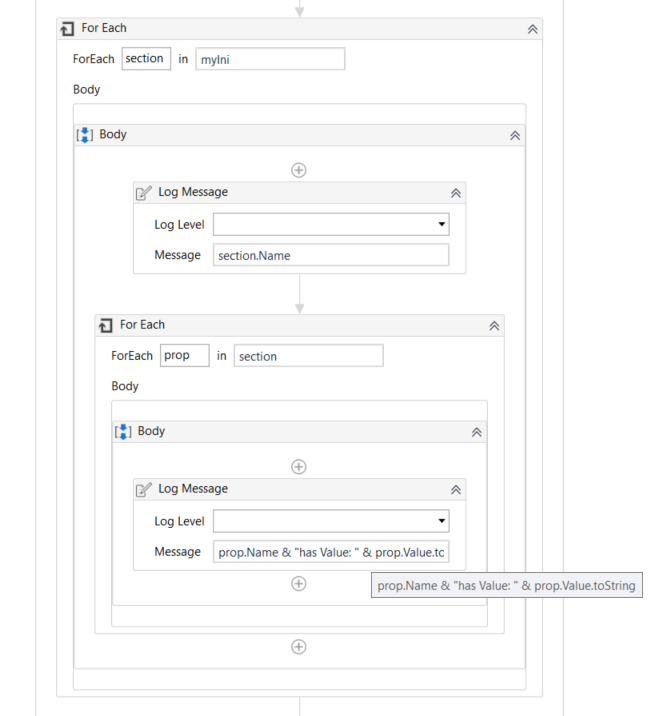The image size is (666, 716).
Task: Click the first Log Message activity icon
Action: (144, 193)
